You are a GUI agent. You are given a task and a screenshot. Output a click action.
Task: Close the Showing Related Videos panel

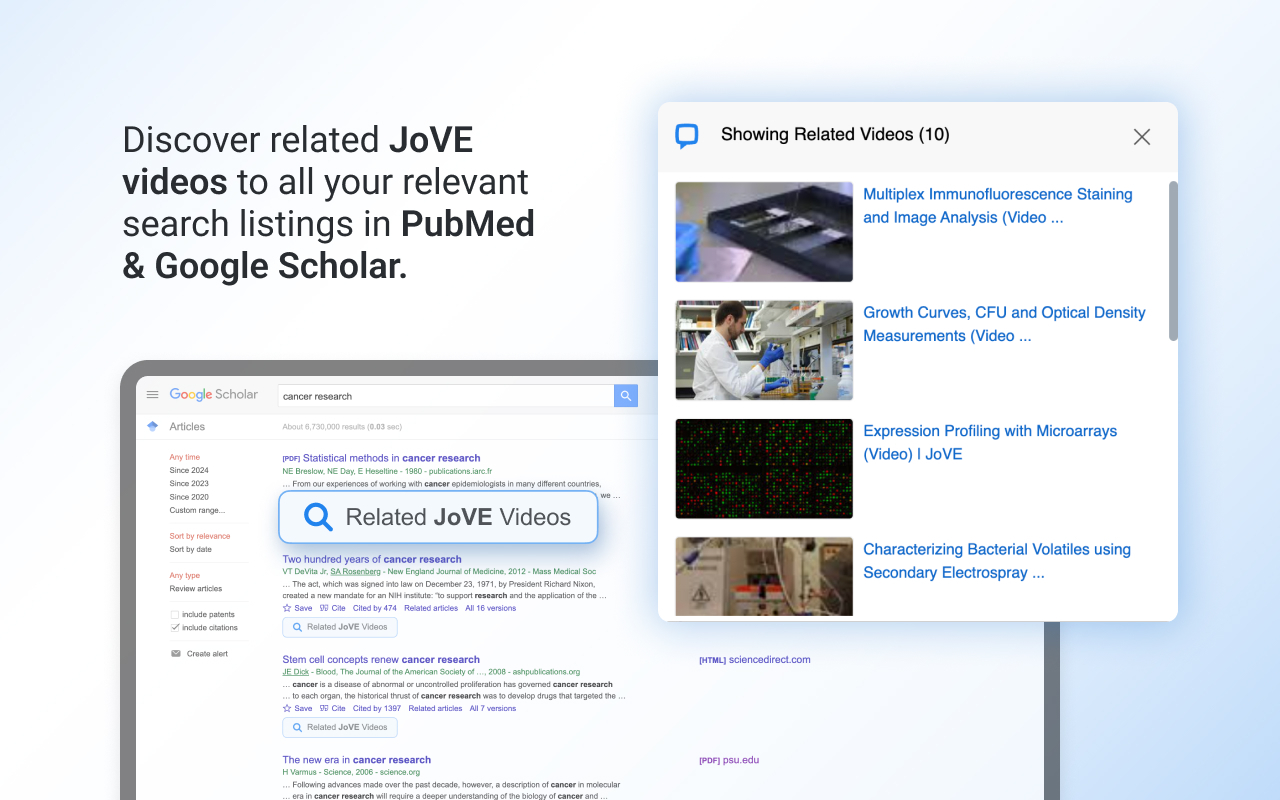1142,137
